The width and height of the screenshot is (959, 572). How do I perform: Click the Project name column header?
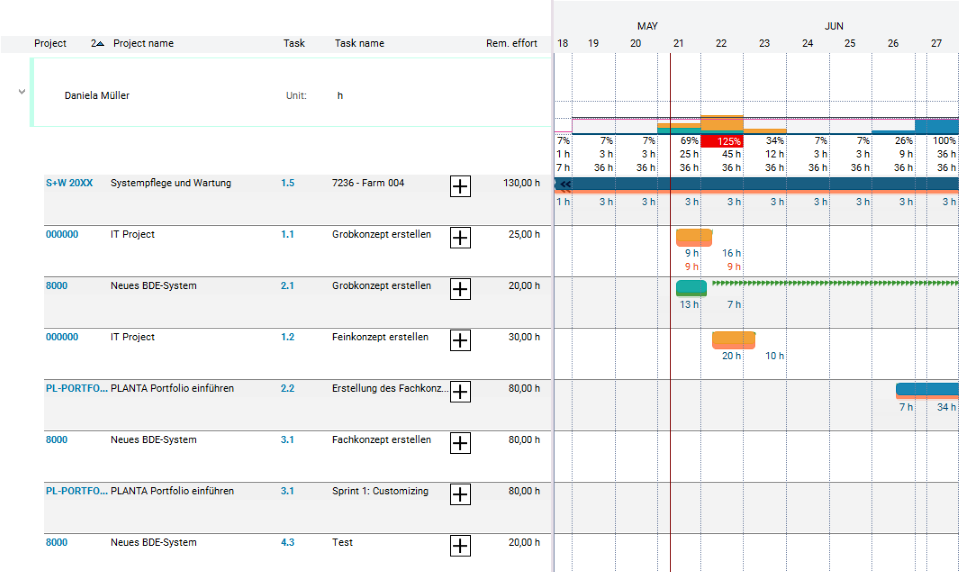click(x=143, y=44)
